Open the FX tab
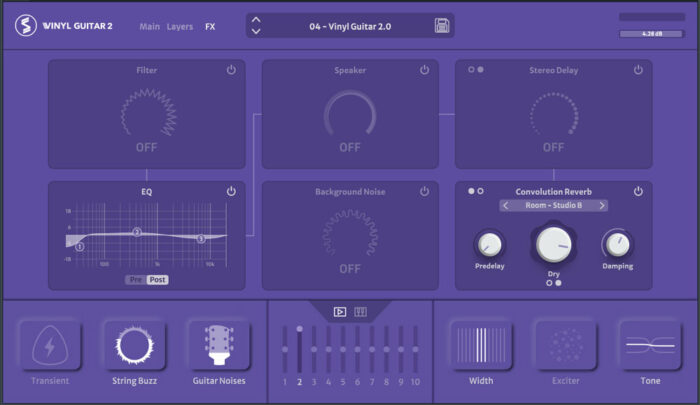This screenshot has height=405, width=700. pos(210,26)
